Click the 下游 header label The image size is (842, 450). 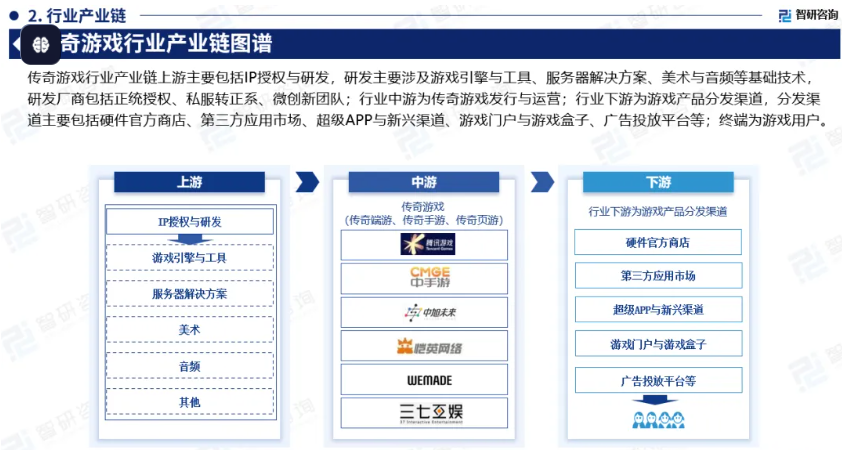click(658, 182)
